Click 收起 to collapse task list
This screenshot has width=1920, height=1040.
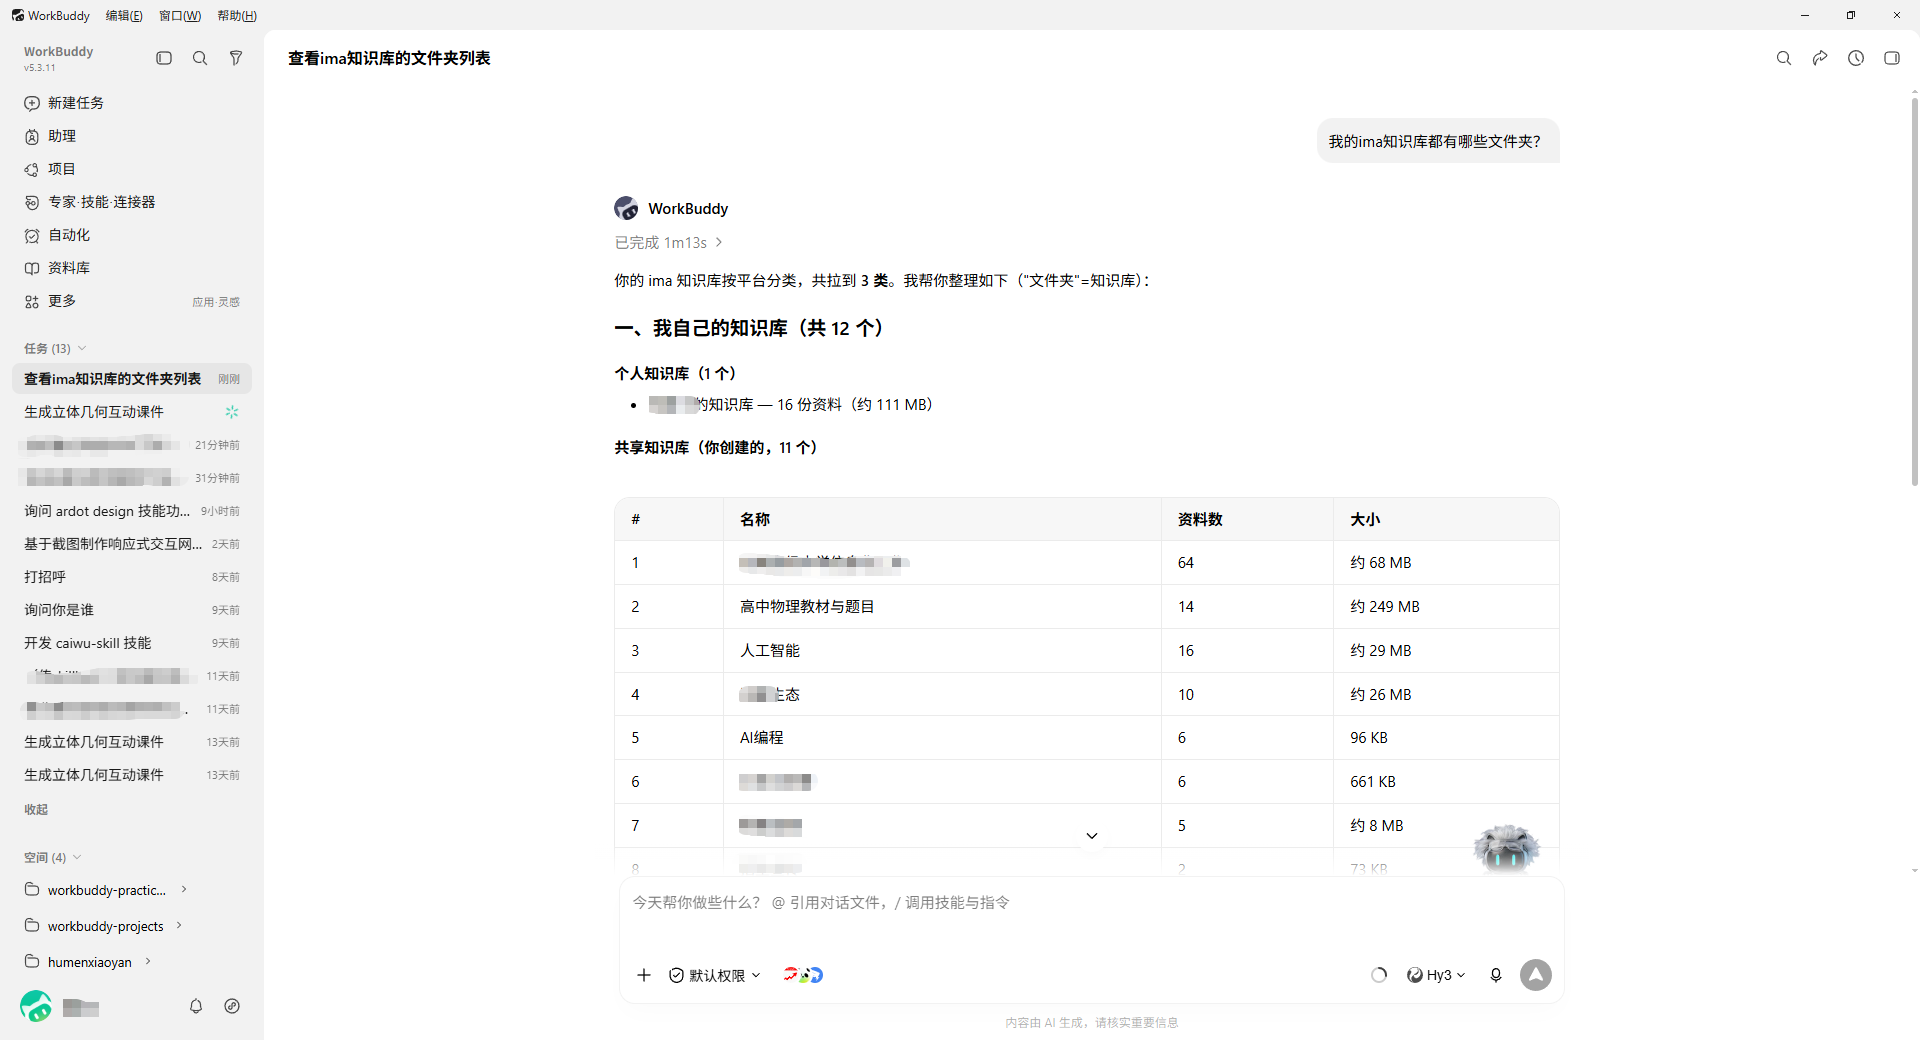click(x=36, y=809)
